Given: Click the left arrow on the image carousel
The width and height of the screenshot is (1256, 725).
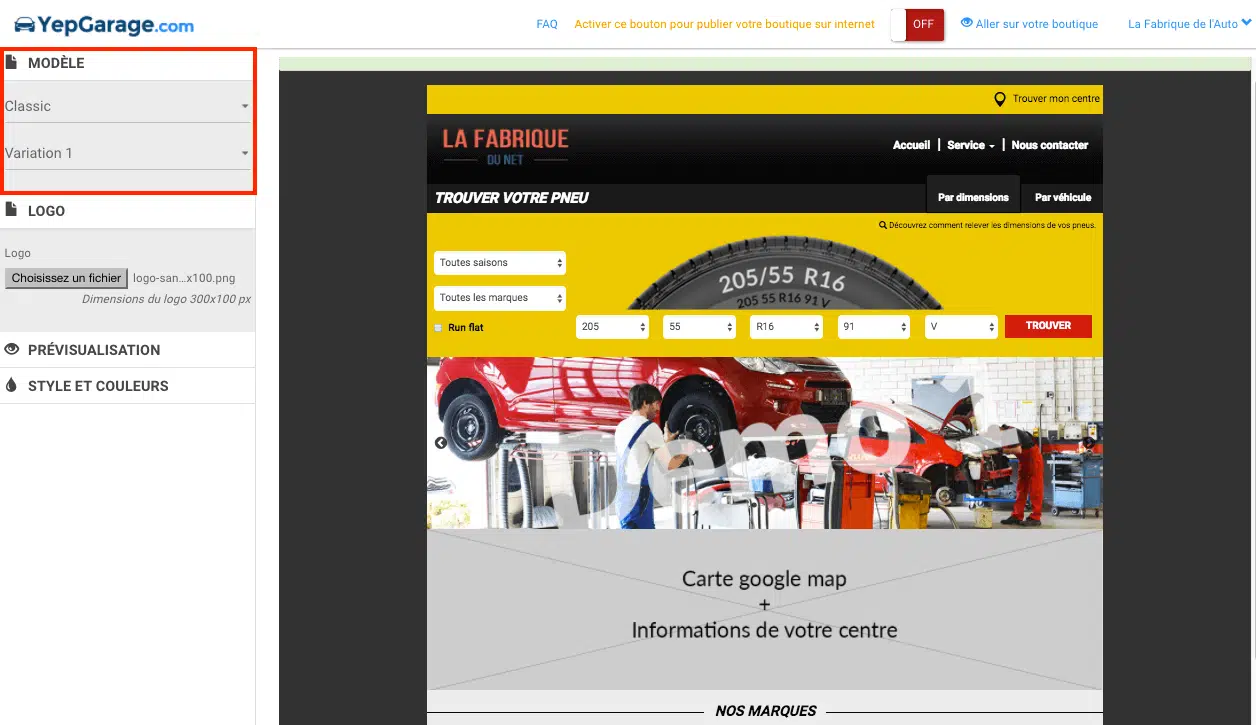Looking at the screenshot, I should pyautogui.click(x=441, y=443).
